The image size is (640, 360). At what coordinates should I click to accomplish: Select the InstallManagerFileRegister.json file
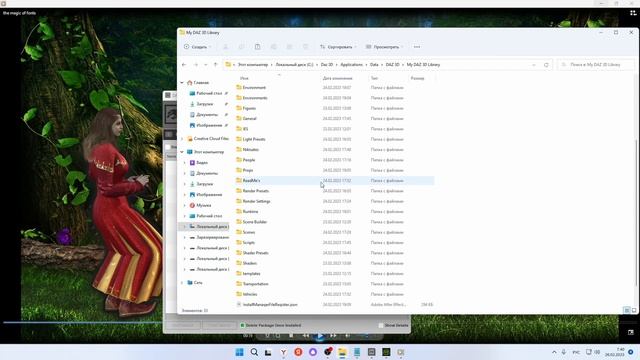click(270, 304)
